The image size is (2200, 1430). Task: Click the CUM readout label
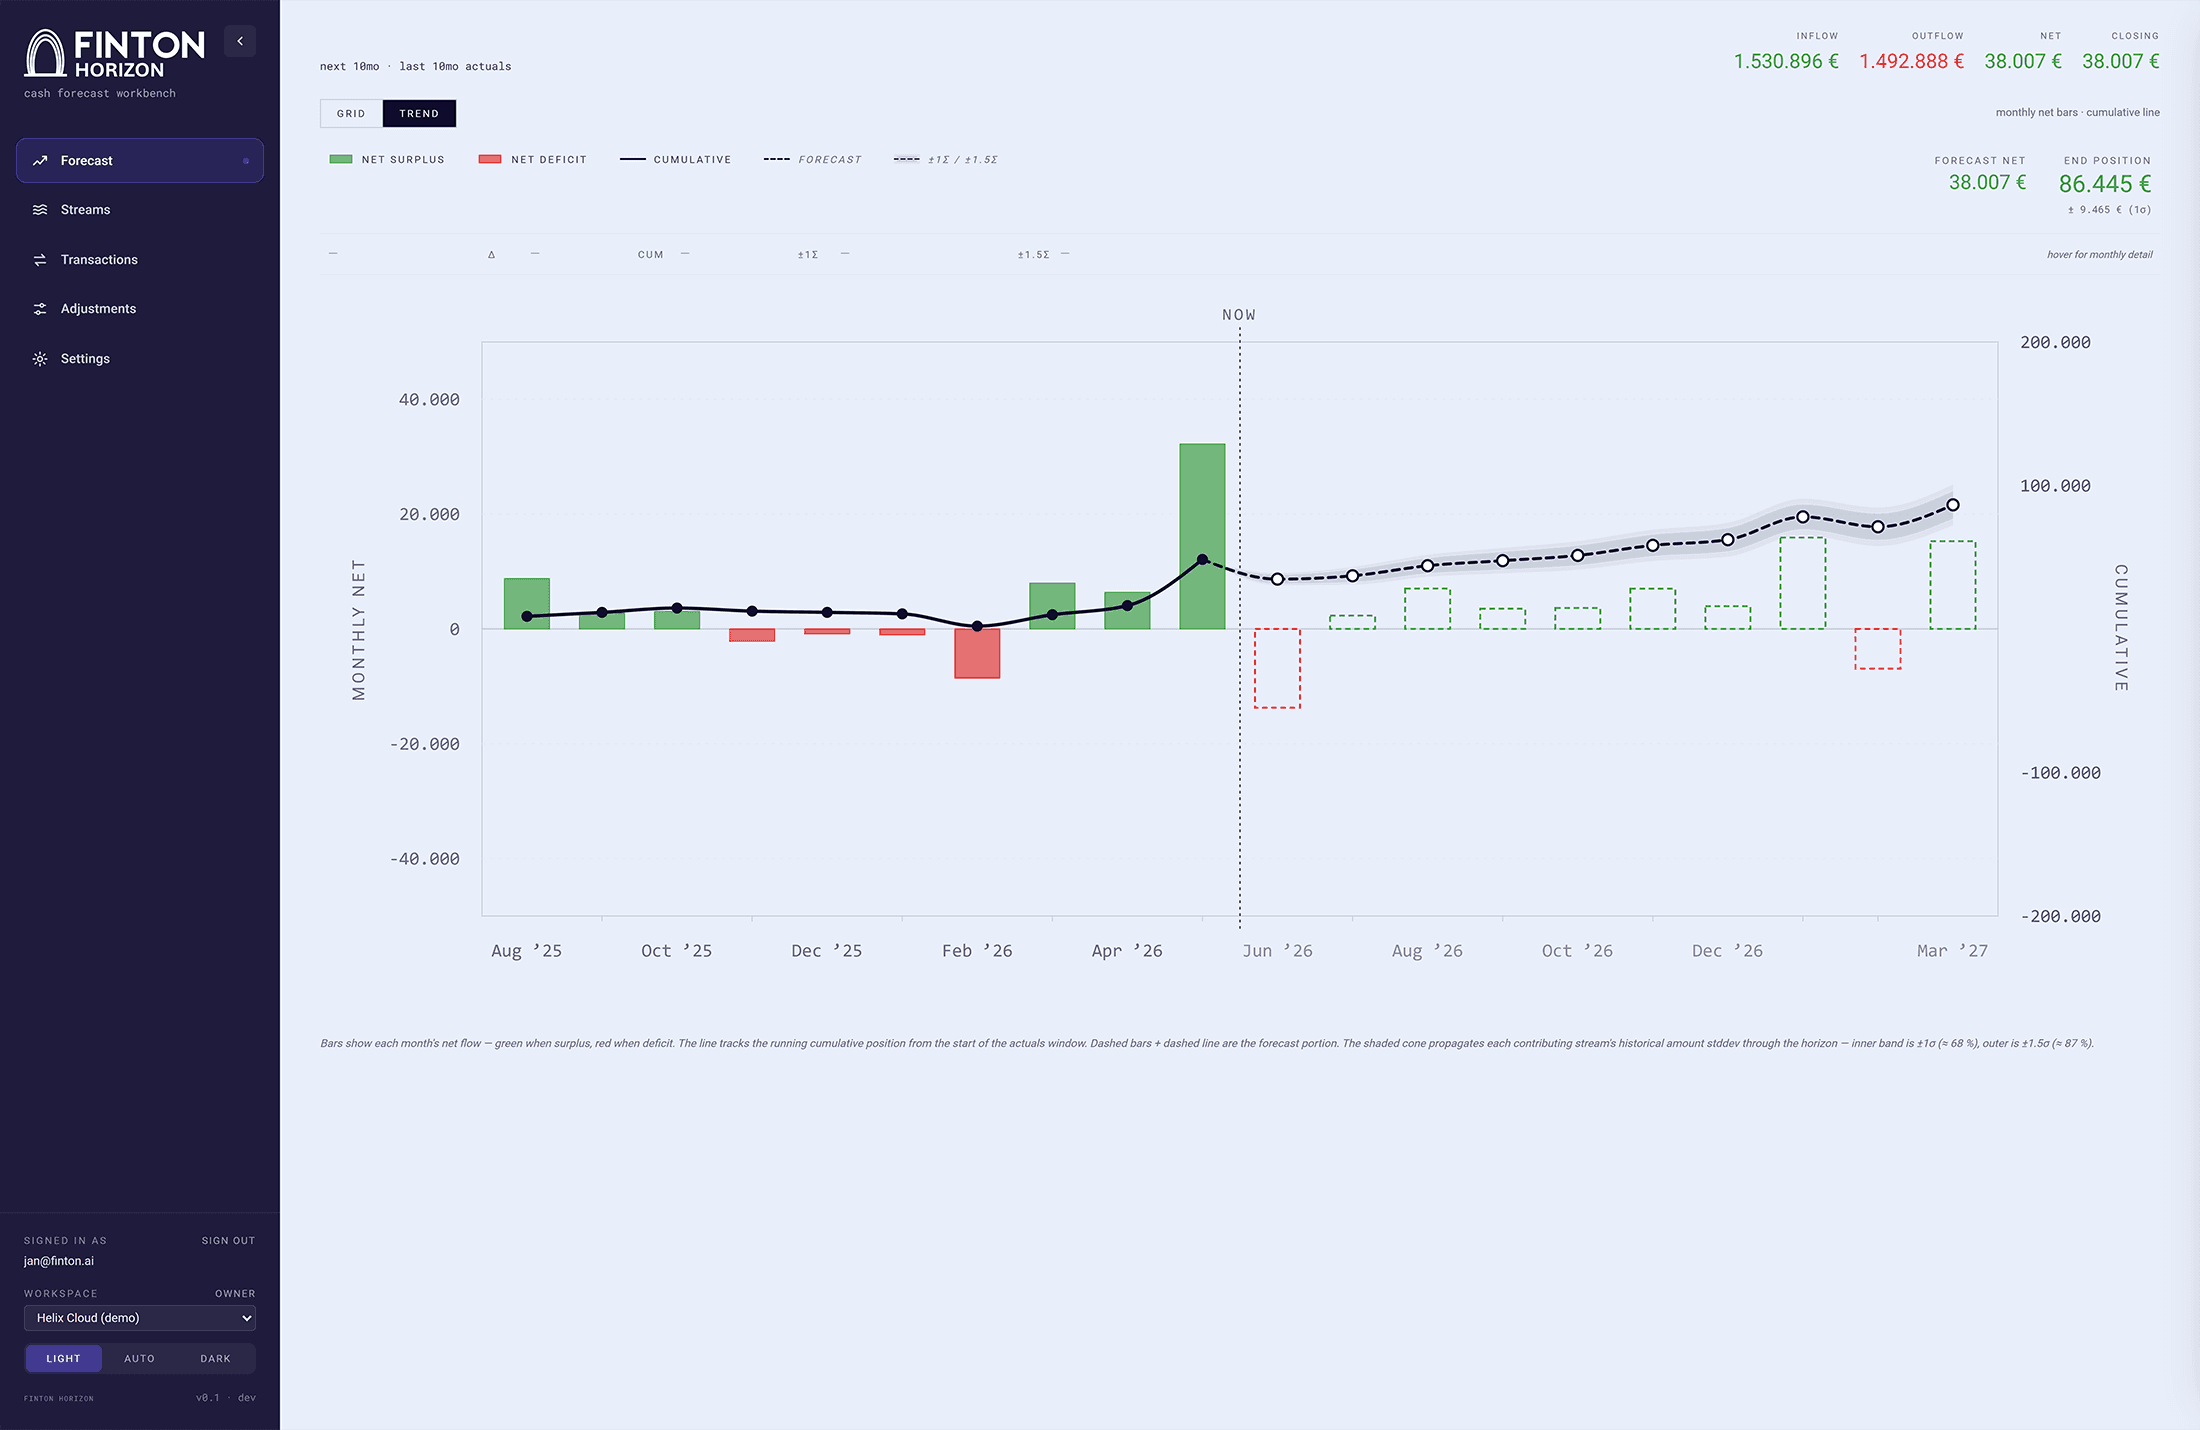[x=651, y=255]
